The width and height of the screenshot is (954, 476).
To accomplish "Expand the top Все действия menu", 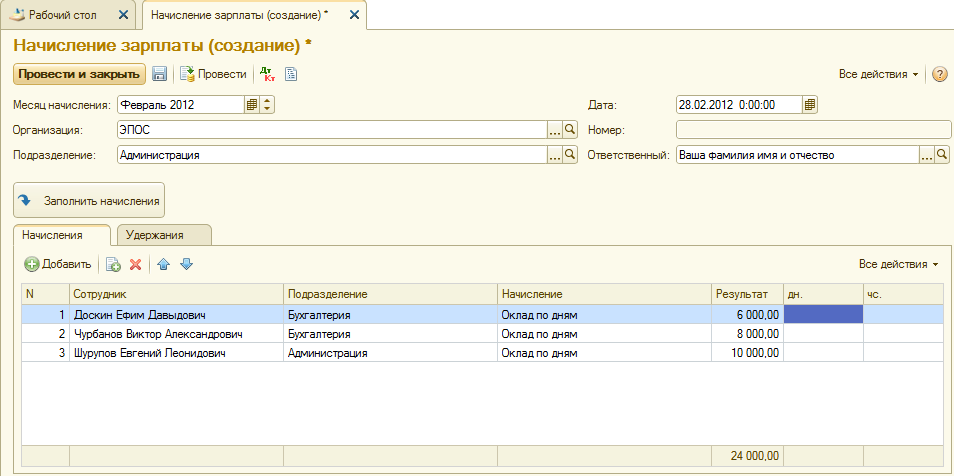I will tap(879, 74).
